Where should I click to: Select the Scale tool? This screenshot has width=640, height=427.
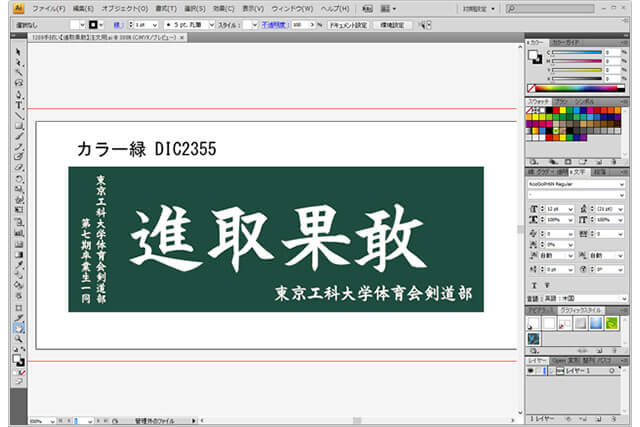(x=18, y=189)
